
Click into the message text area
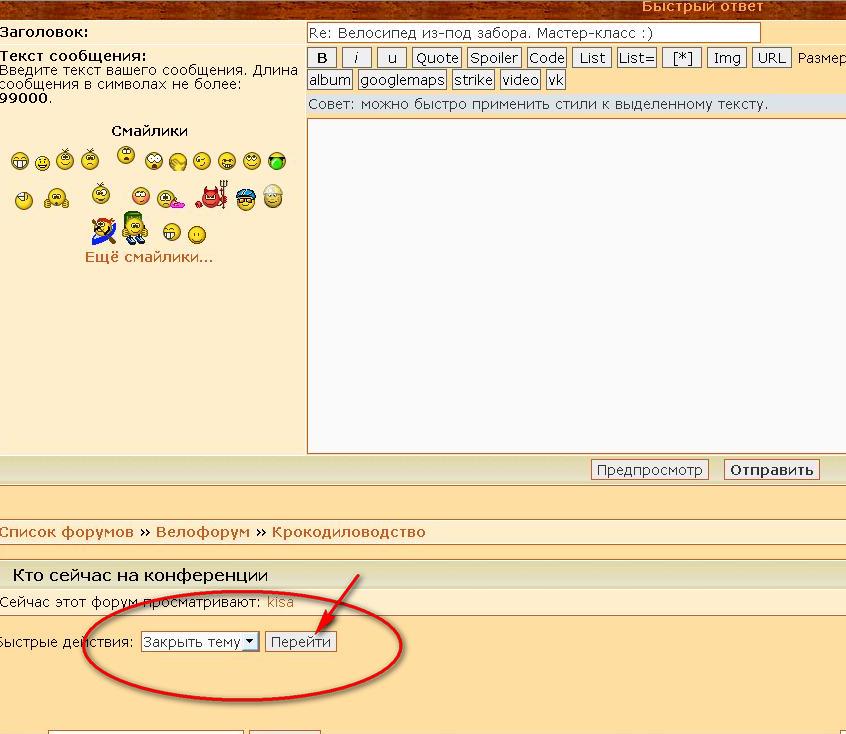pos(575,285)
